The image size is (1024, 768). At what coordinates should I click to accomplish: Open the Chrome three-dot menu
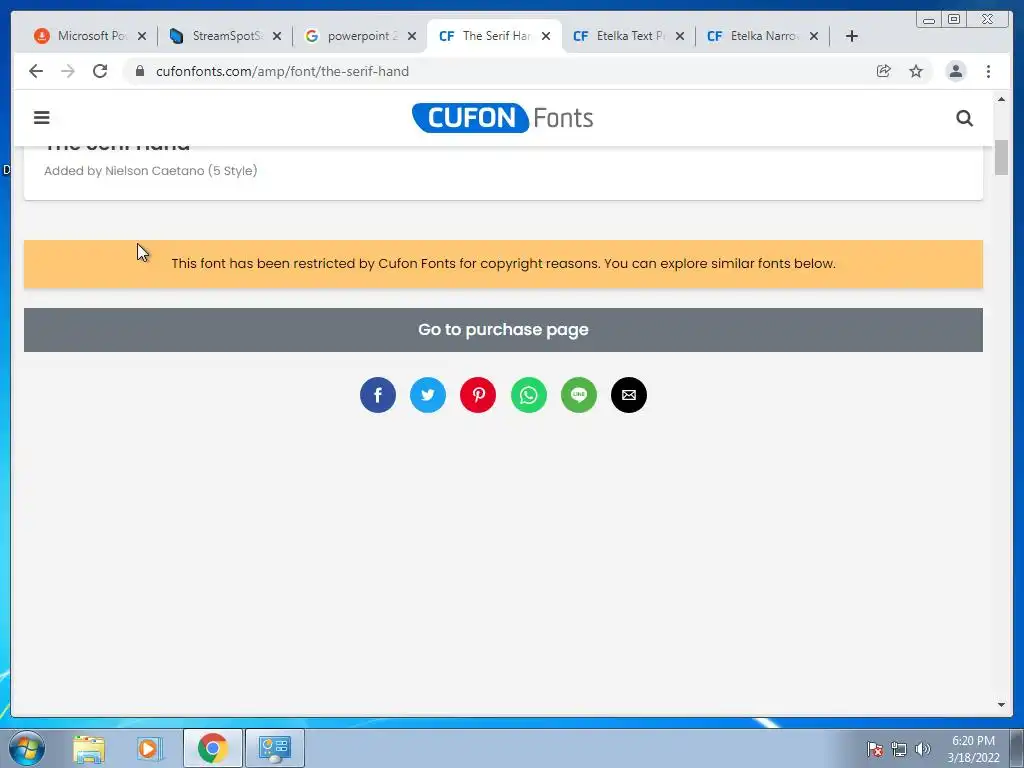(988, 71)
